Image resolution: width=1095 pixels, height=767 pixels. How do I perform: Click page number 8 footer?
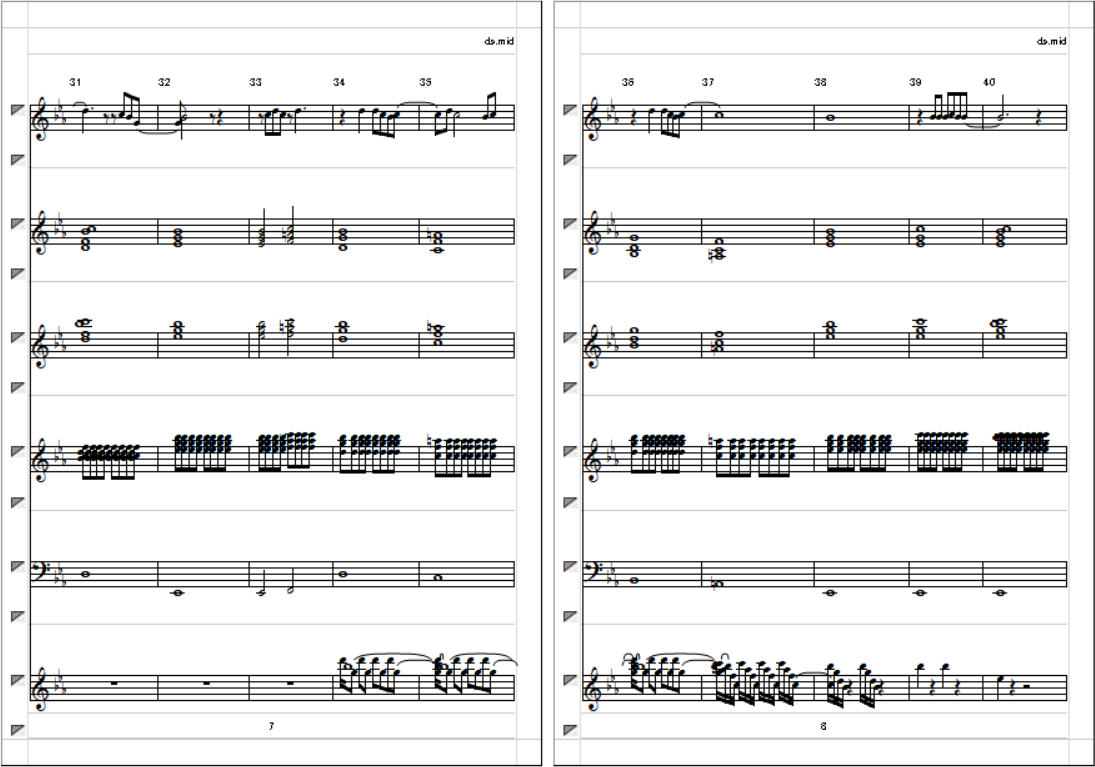[x=823, y=726]
